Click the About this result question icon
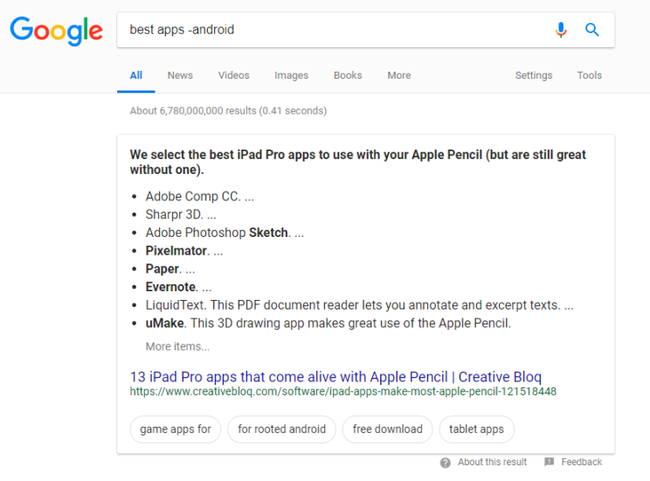This screenshot has height=481, width=650. [445, 463]
